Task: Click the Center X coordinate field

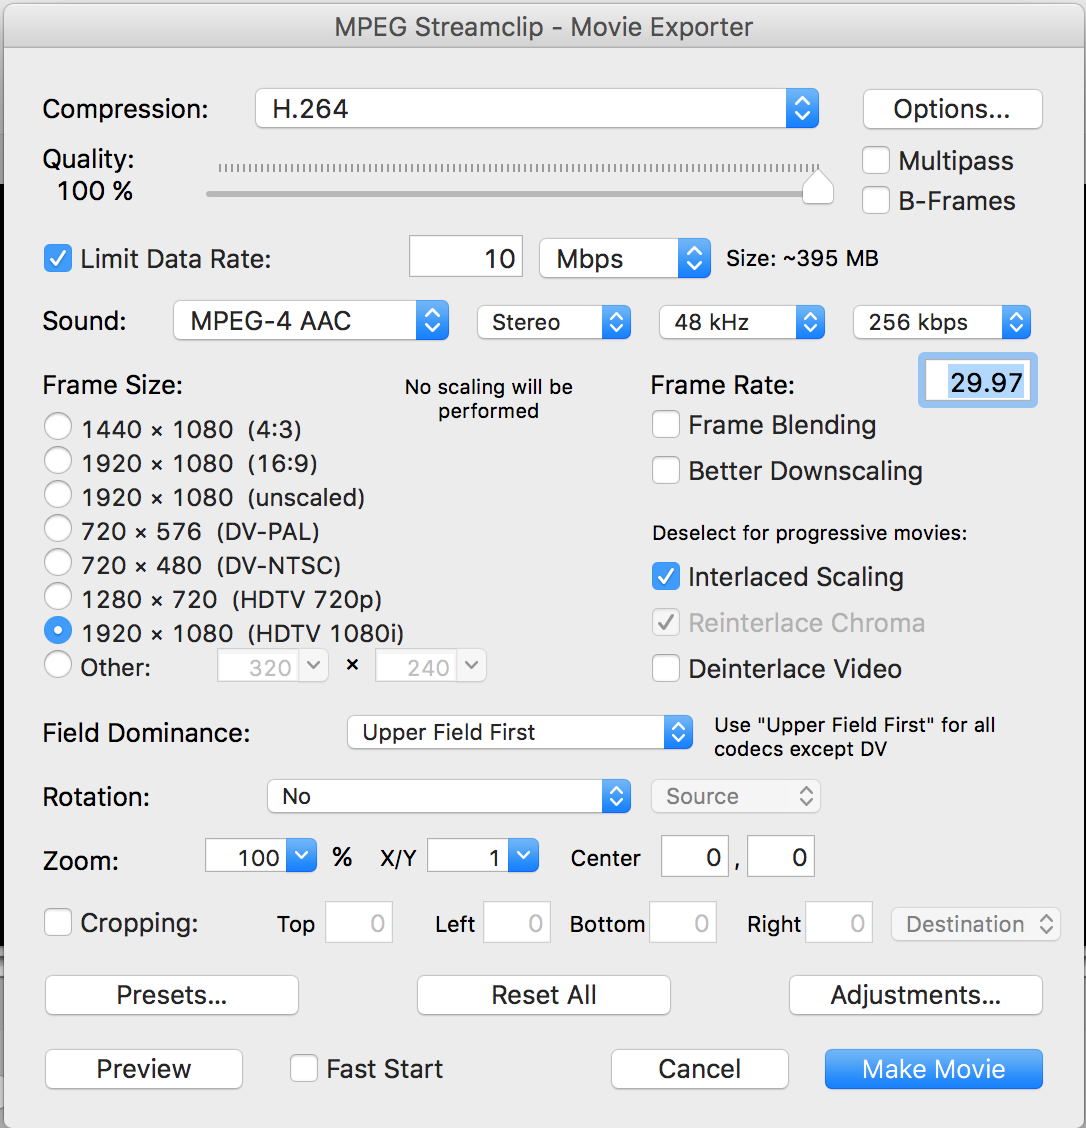Action: click(x=695, y=856)
